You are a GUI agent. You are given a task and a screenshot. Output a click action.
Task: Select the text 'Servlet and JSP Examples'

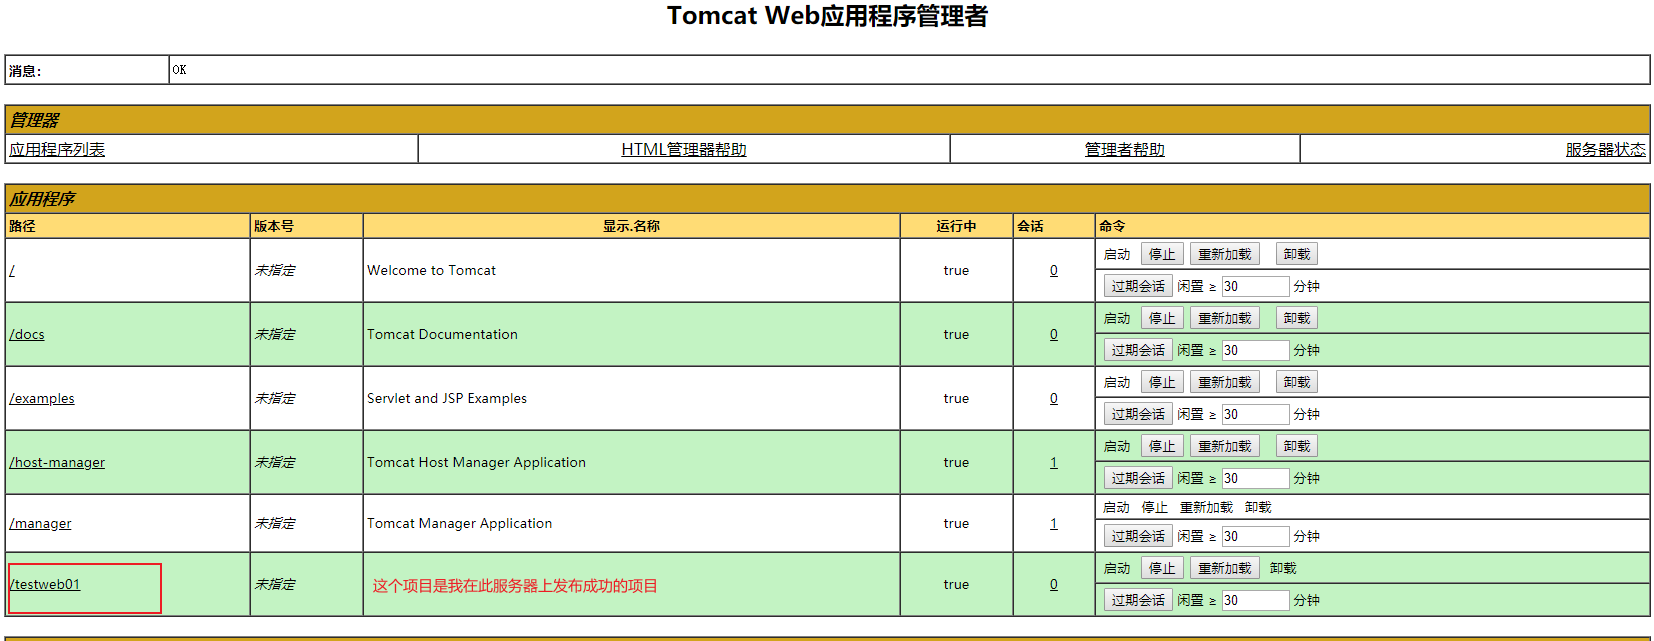(447, 398)
